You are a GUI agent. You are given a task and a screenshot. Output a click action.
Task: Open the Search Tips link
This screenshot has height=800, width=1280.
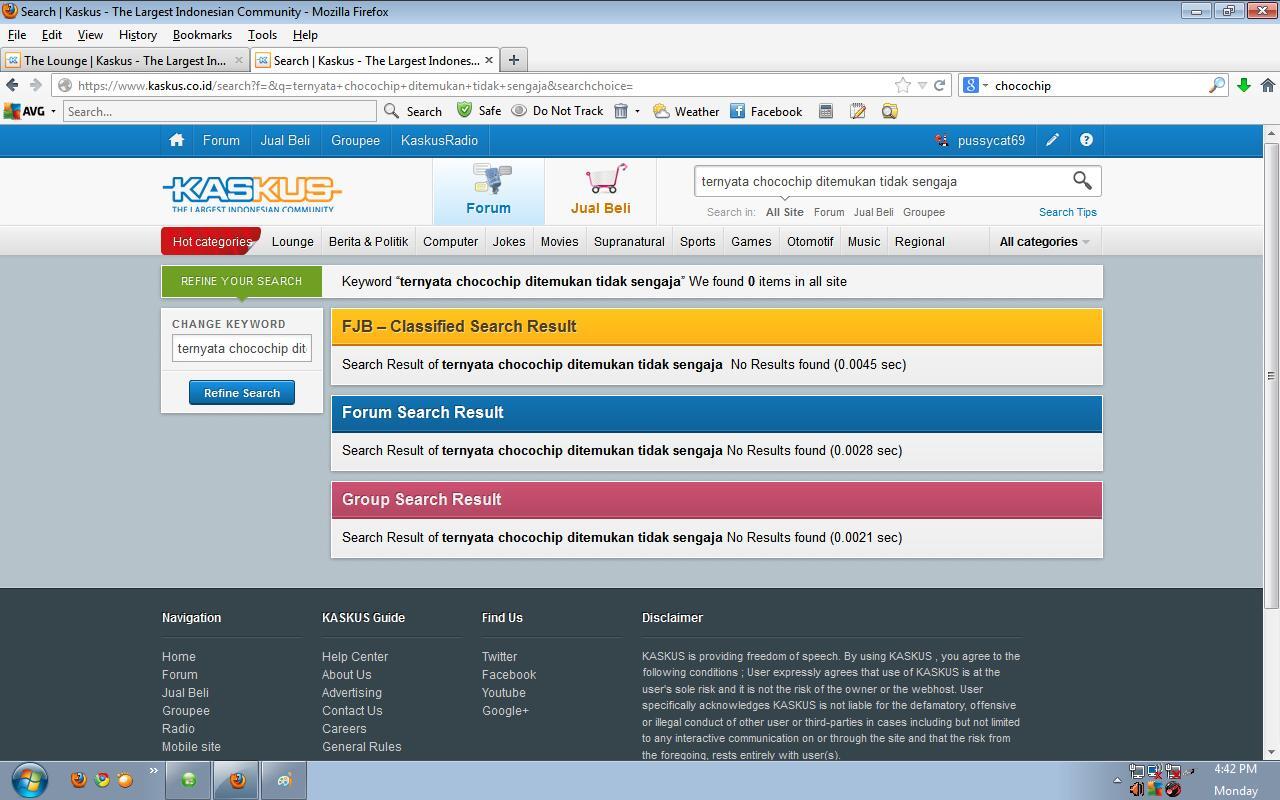coord(1068,212)
